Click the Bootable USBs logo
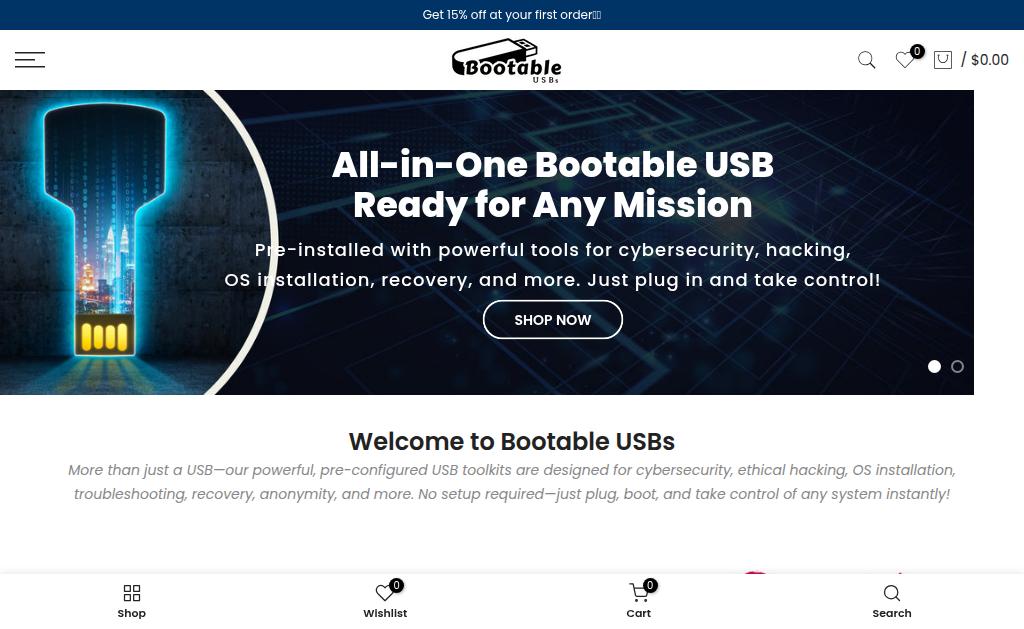 point(507,61)
